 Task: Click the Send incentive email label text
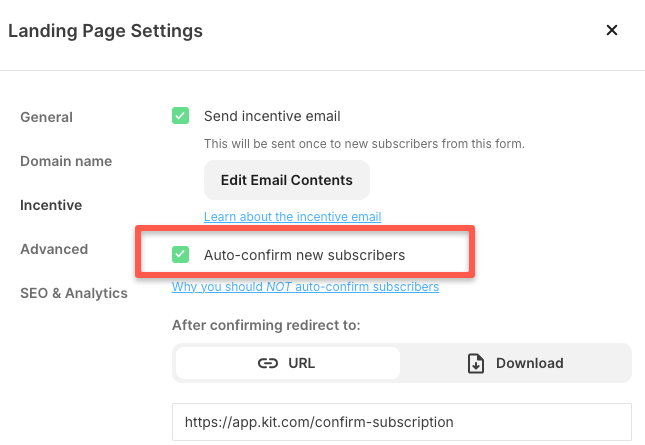click(272, 116)
